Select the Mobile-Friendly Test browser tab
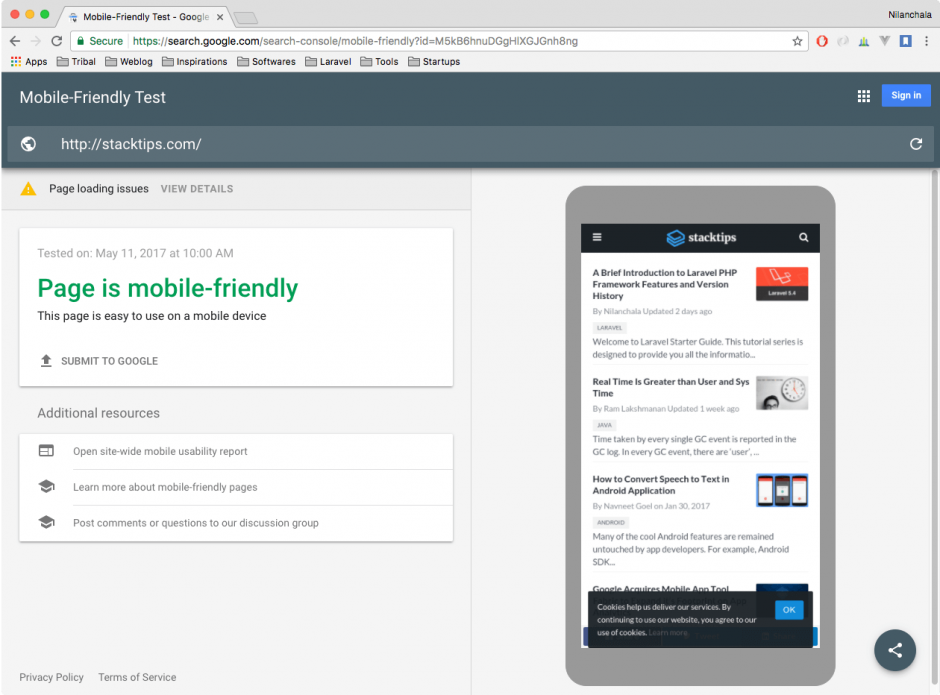Image resolution: width=940 pixels, height=695 pixels. click(145, 17)
